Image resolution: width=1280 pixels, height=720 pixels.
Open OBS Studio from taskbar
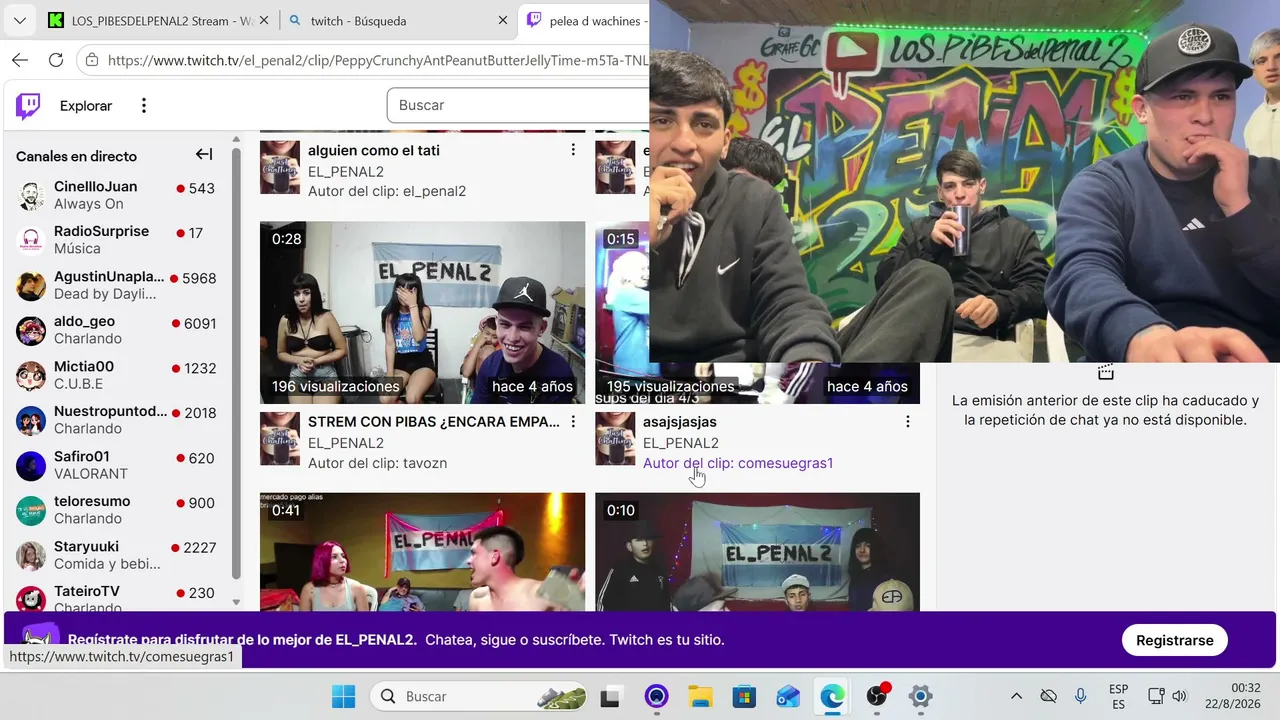pos(877,696)
